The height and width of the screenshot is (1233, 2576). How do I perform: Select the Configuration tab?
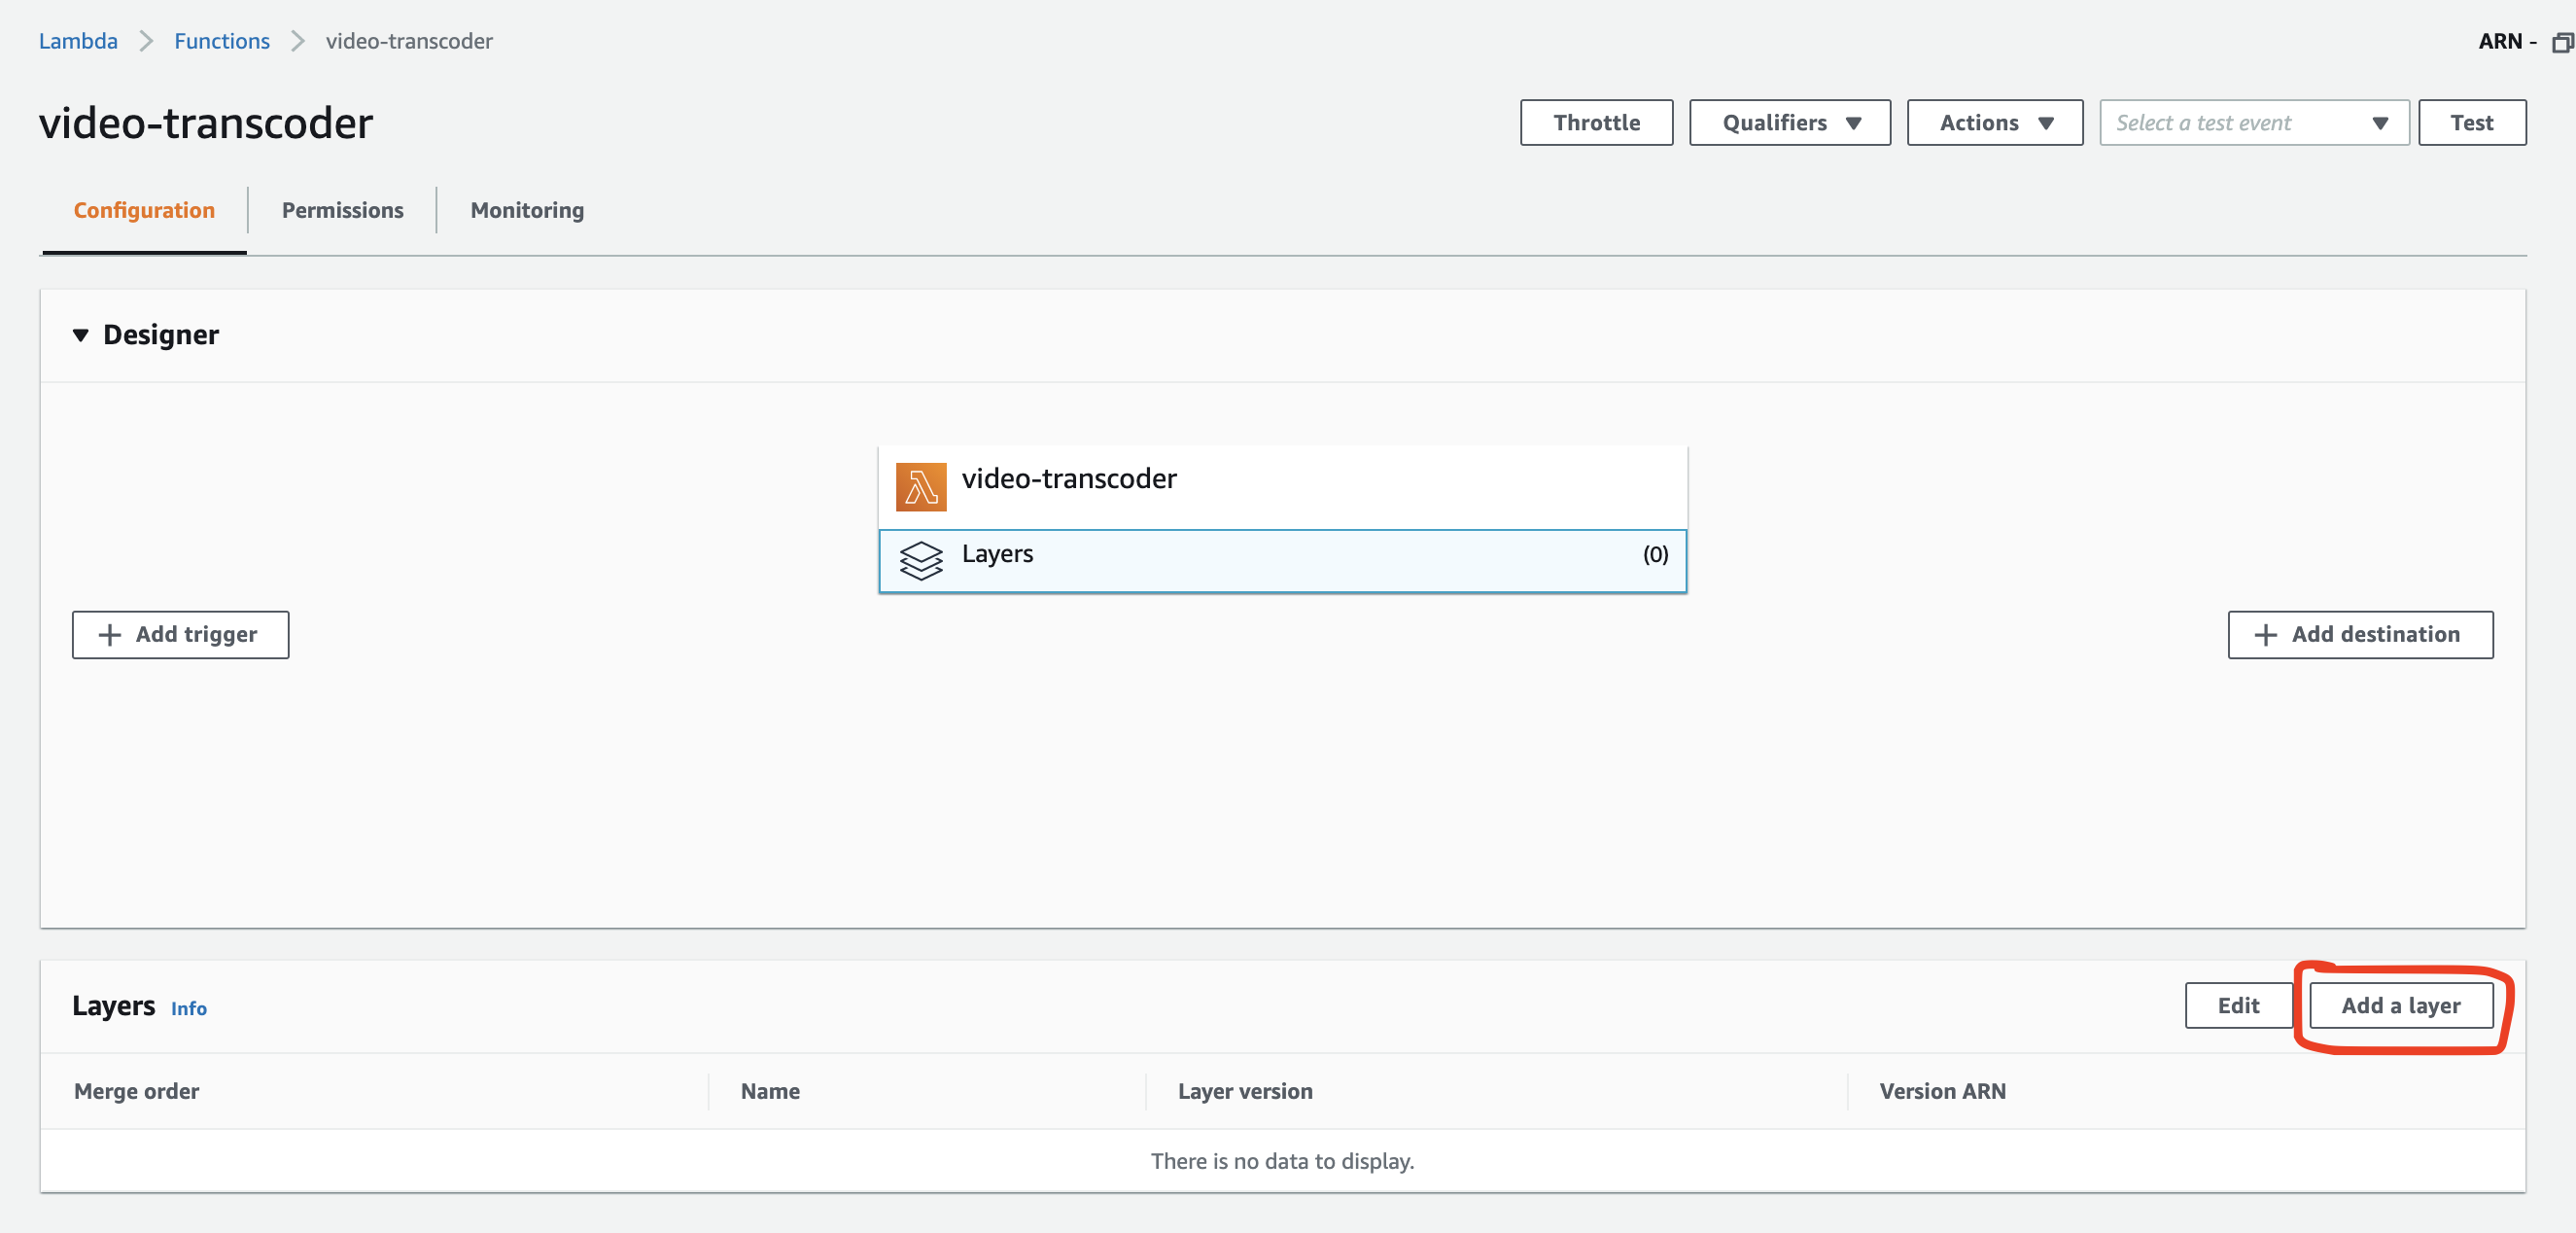[144, 210]
